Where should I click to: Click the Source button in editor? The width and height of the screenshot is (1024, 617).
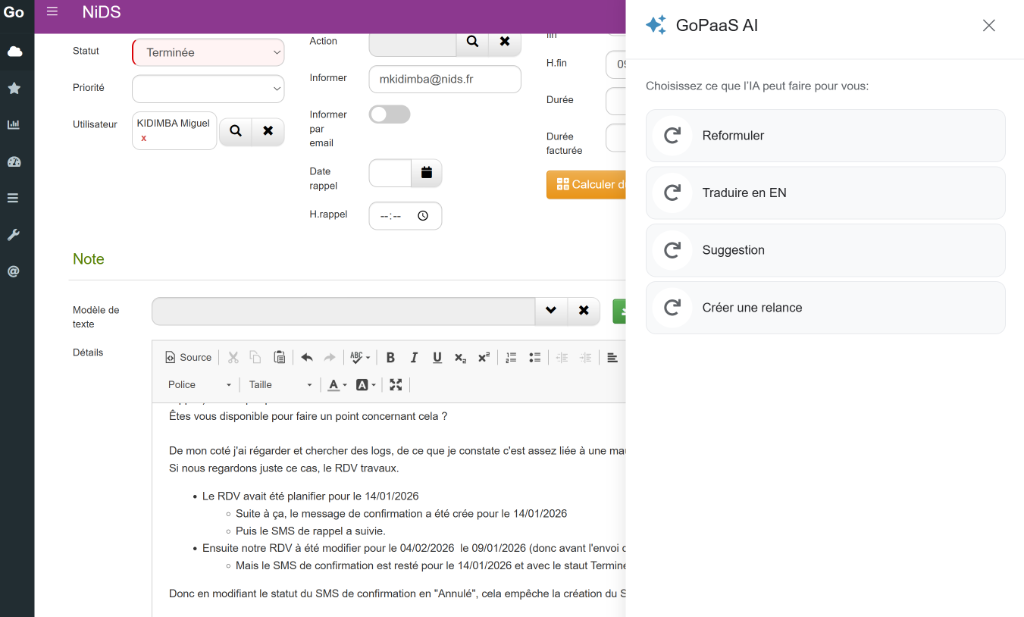[x=188, y=358]
